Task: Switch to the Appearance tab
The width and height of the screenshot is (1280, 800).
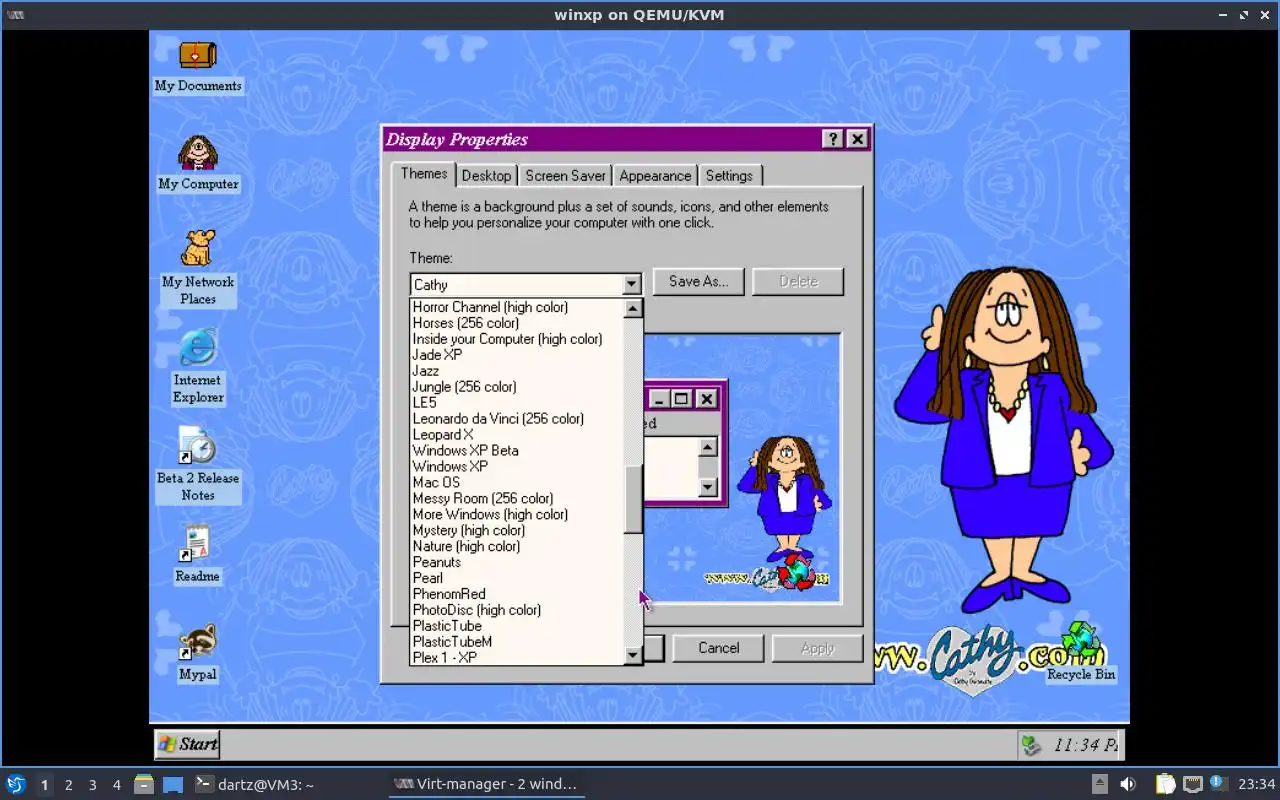Action: 655,176
